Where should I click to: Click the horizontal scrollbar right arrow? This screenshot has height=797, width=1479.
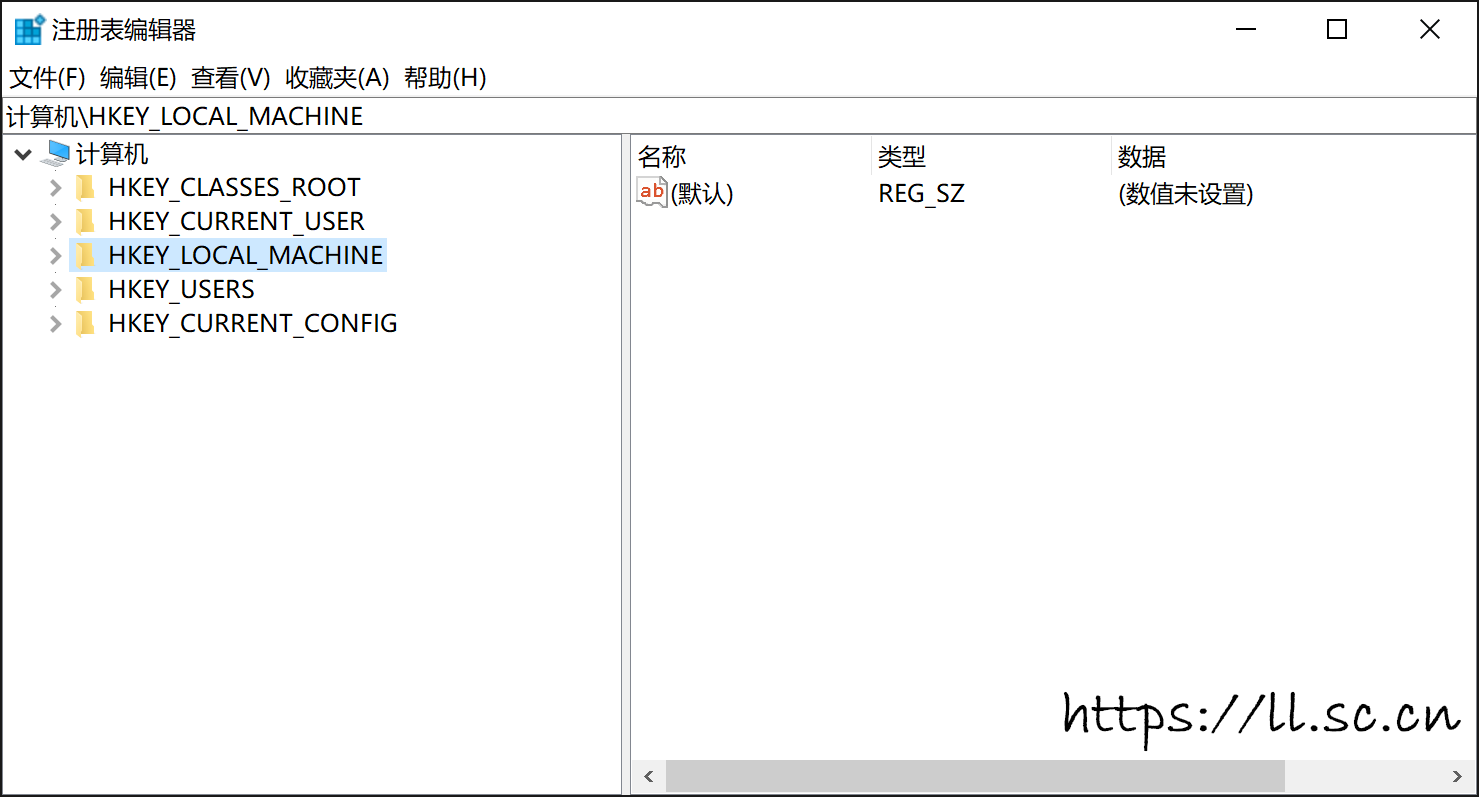pyautogui.click(x=1457, y=776)
